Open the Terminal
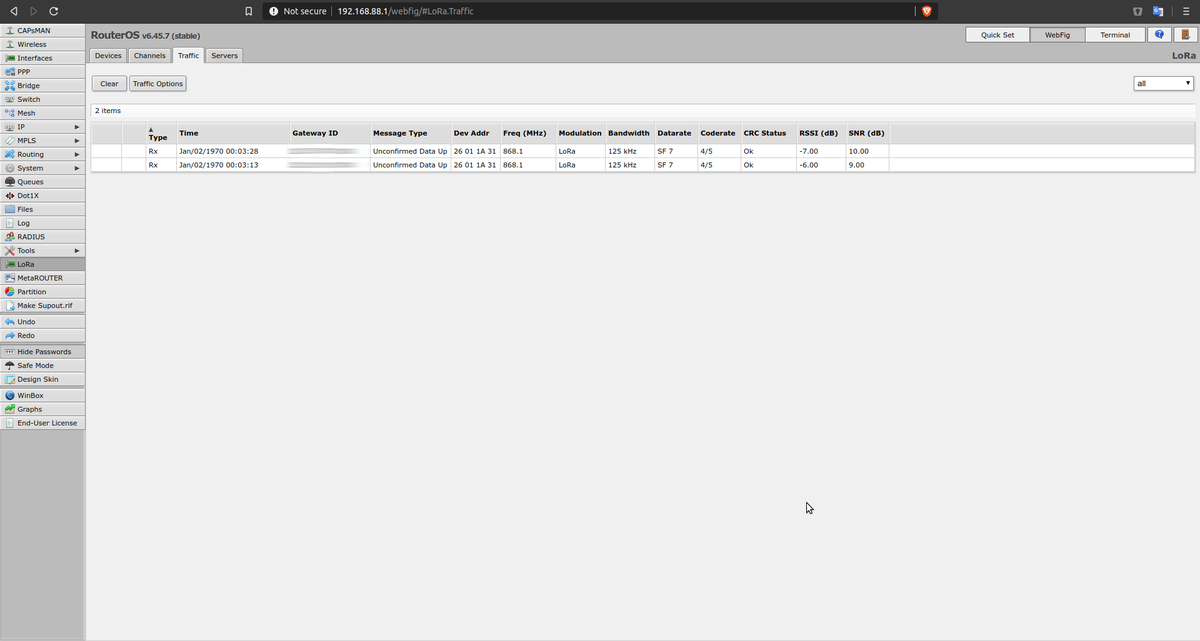1200x641 pixels. point(1115,34)
